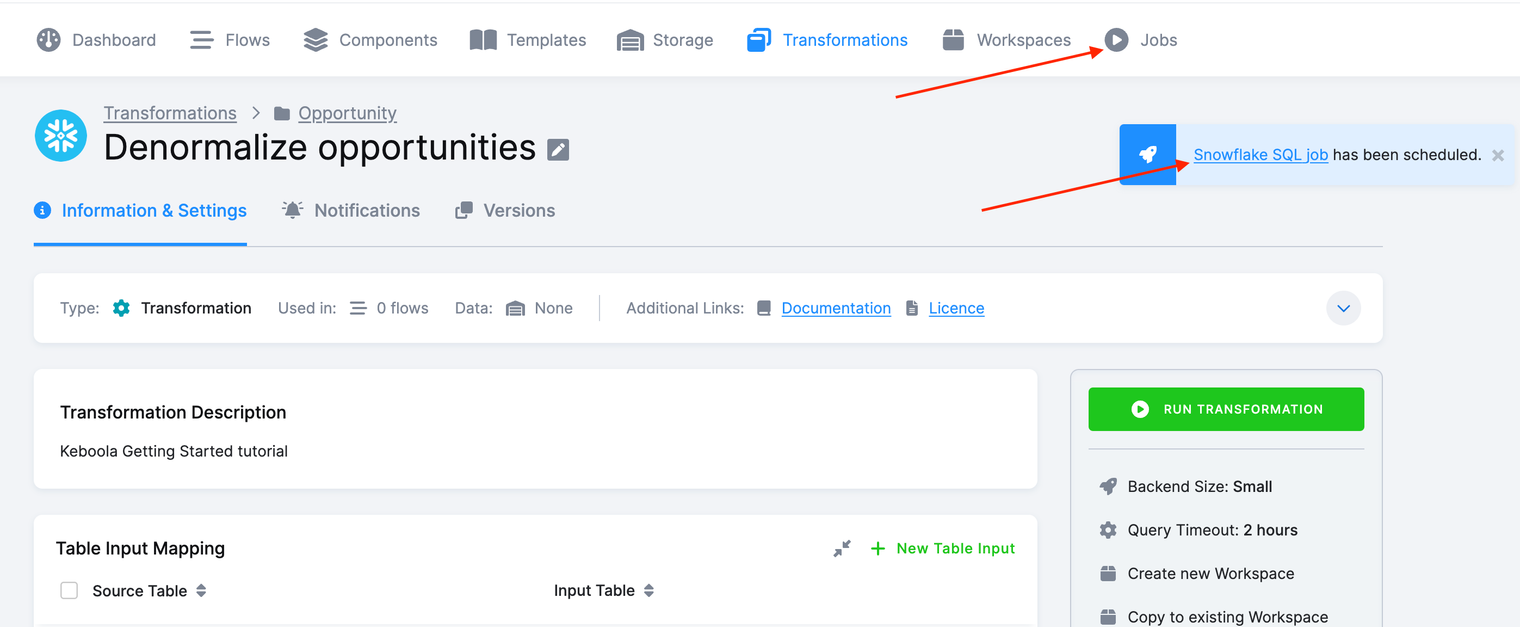
Task: Click the Copy to existing Workspace icon
Action: pyautogui.click(x=1108, y=617)
